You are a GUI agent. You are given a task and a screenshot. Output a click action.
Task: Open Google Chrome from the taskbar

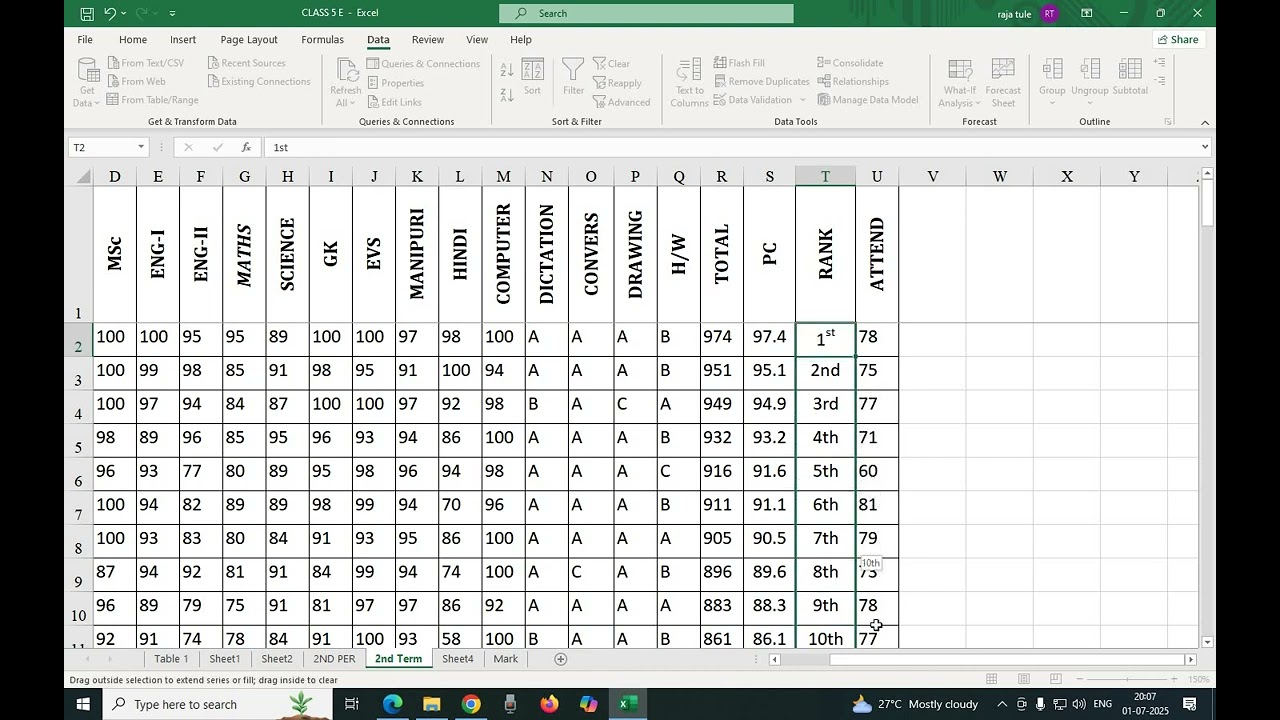click(x=471, y=704)
